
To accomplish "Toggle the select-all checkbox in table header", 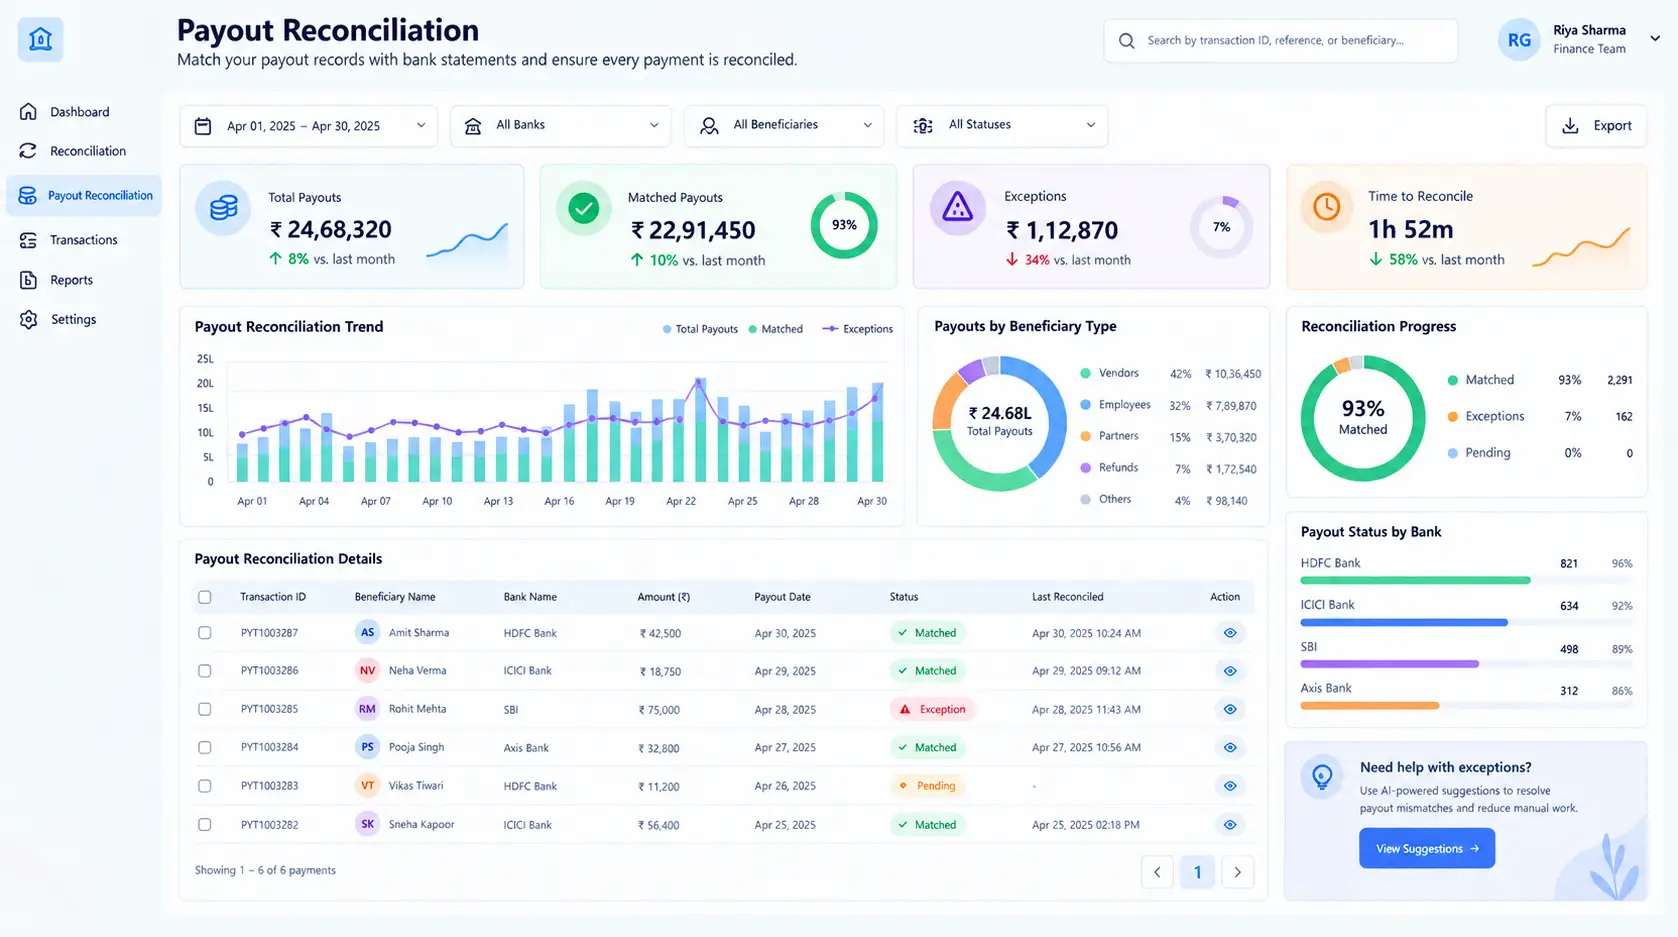I will tap(205, 597).
